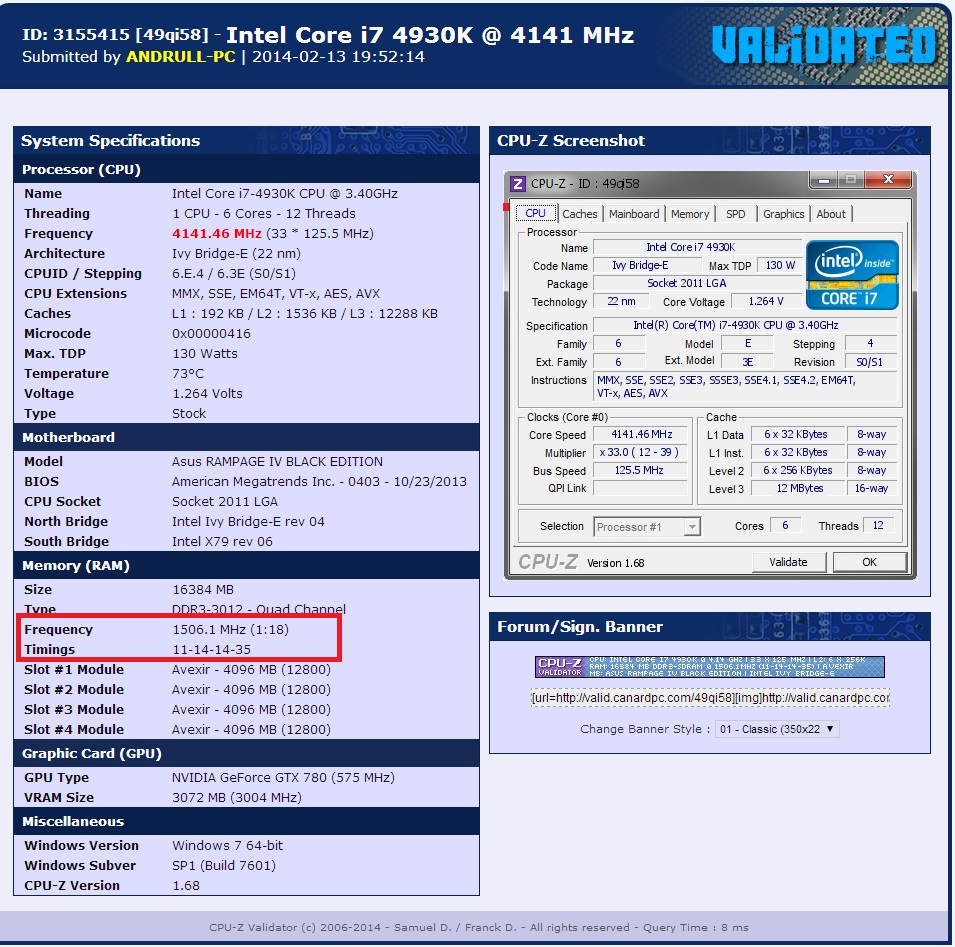
Task: Click the Slot #1 Module Avexir row
Action: 246,670
